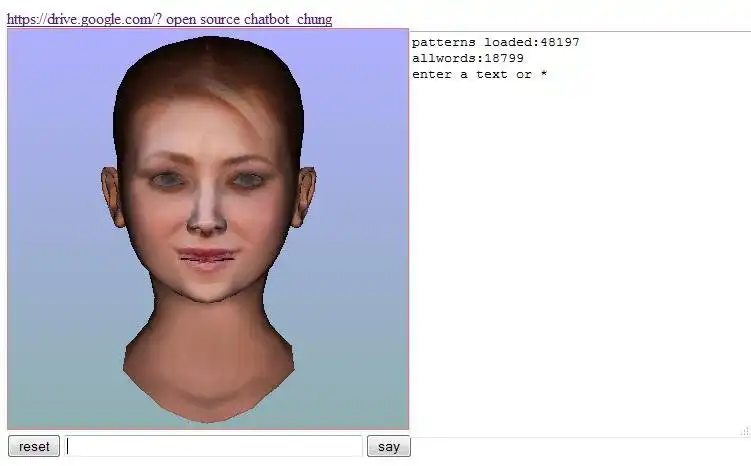
Task: Click the 'allwords:18799' log line
Action: 468,58
